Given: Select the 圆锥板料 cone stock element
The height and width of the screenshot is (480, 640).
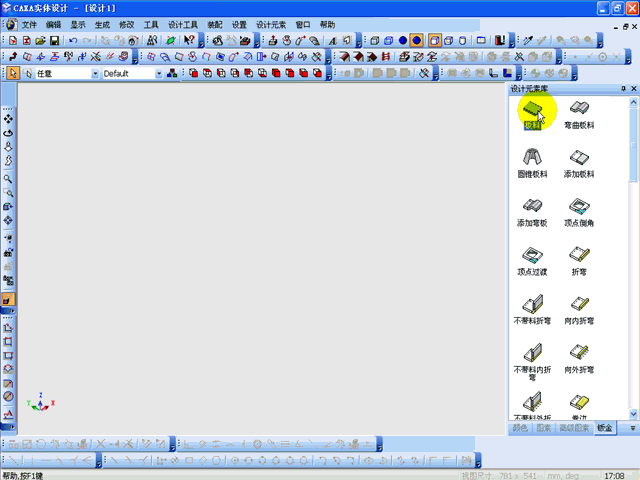Looking at the screenshot, I should point(532,163).
